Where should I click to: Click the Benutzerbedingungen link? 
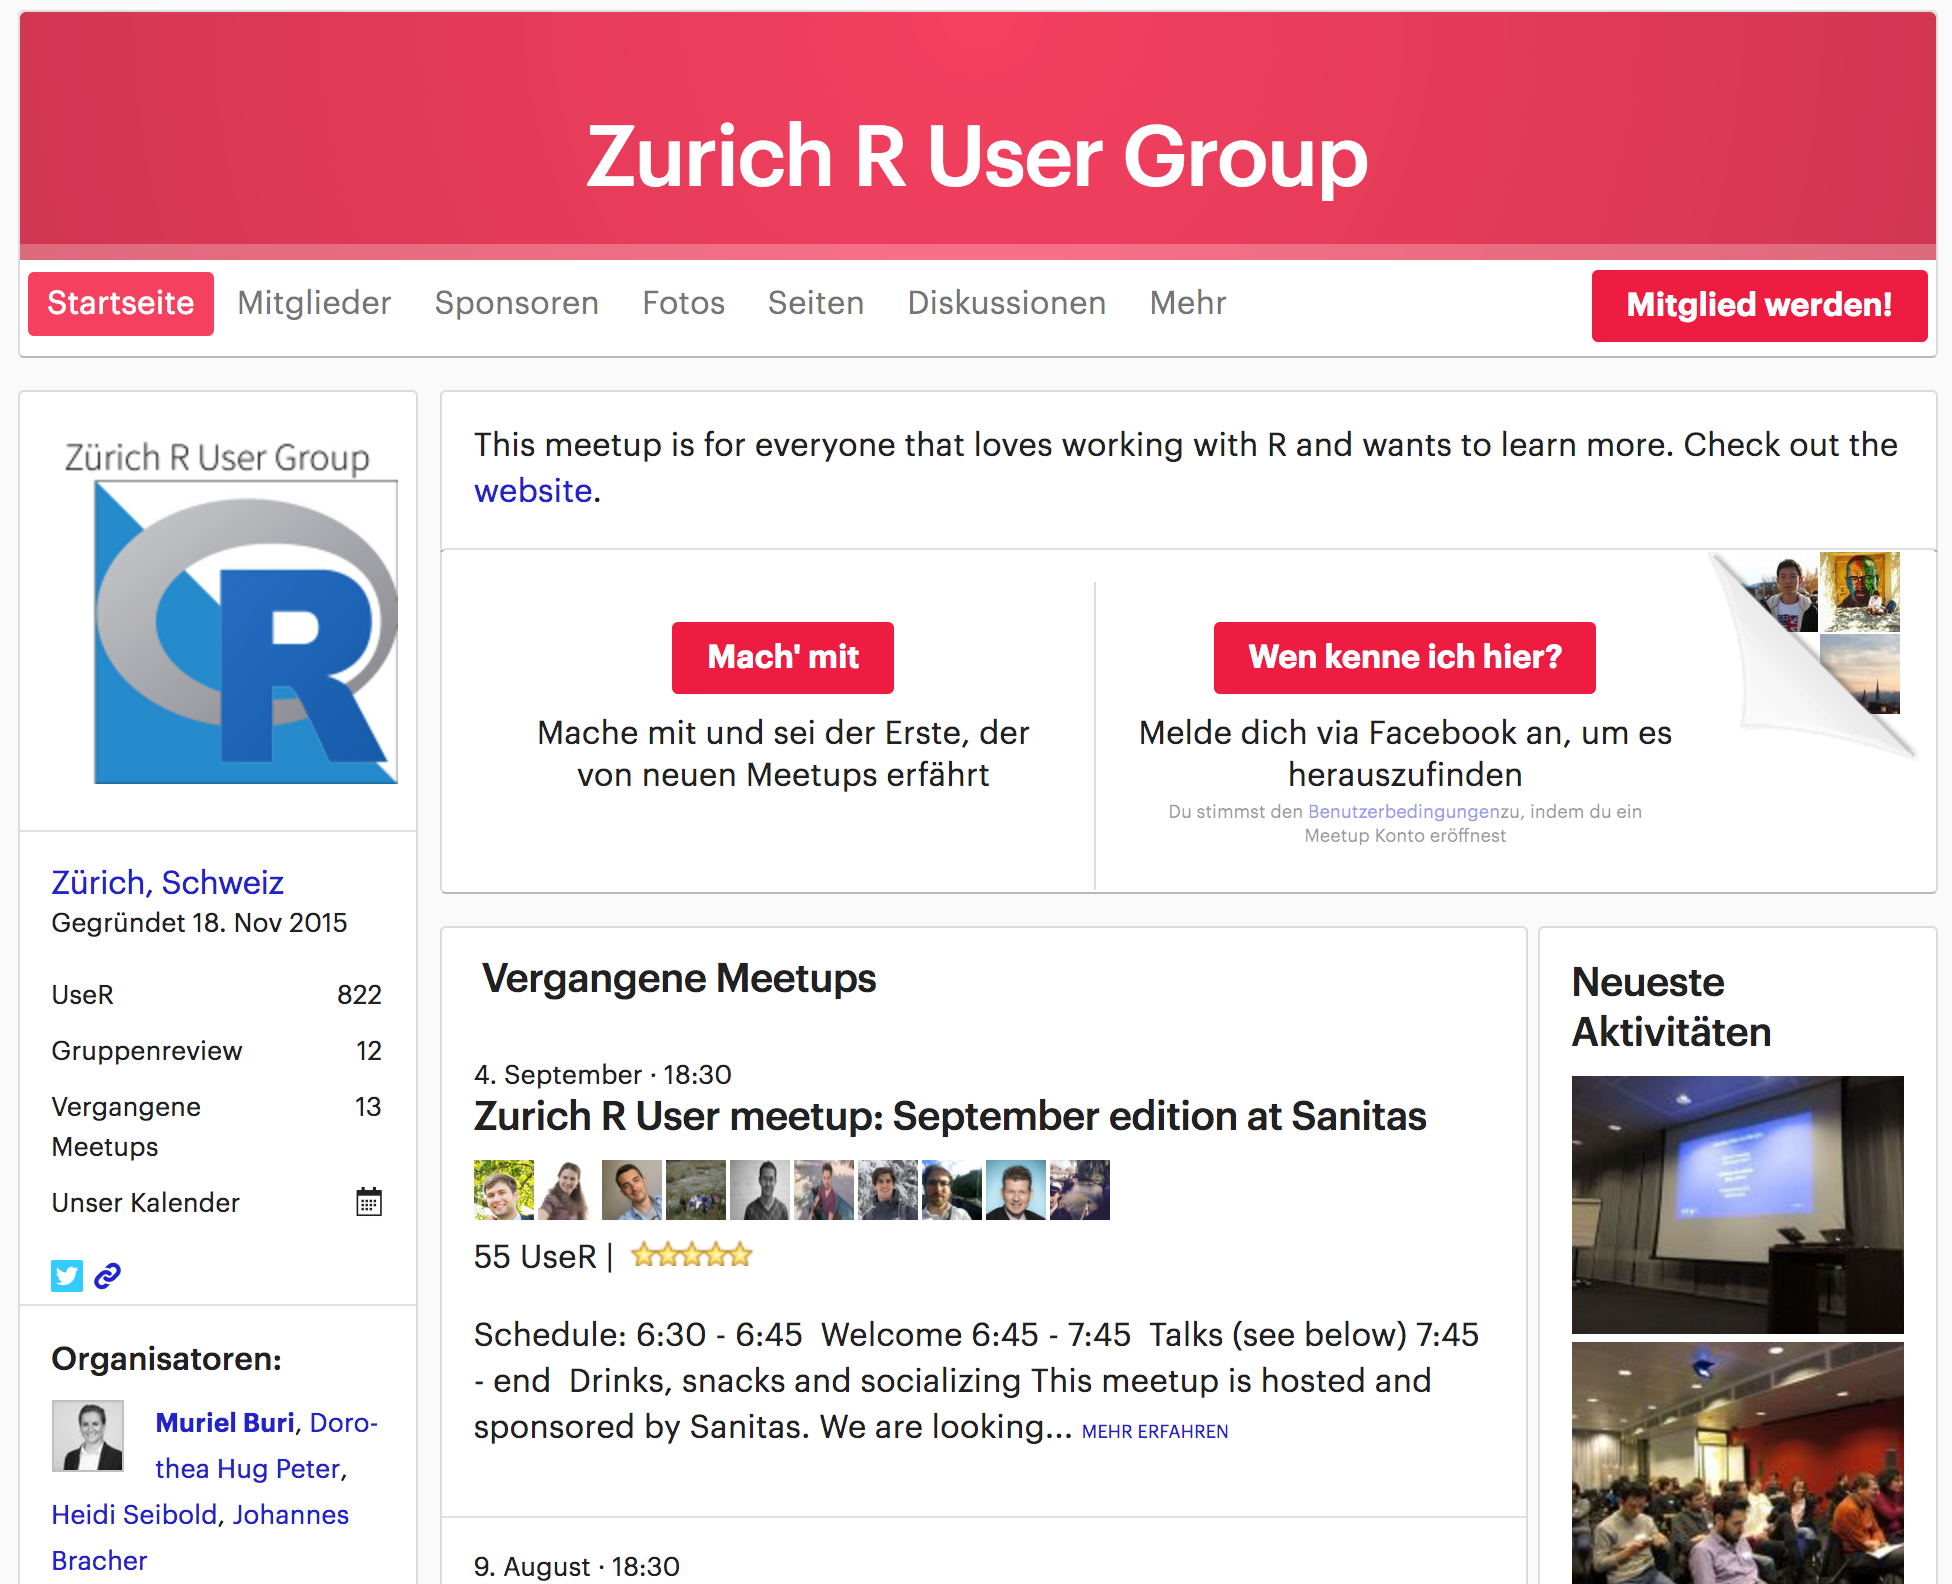[1403, 811]
